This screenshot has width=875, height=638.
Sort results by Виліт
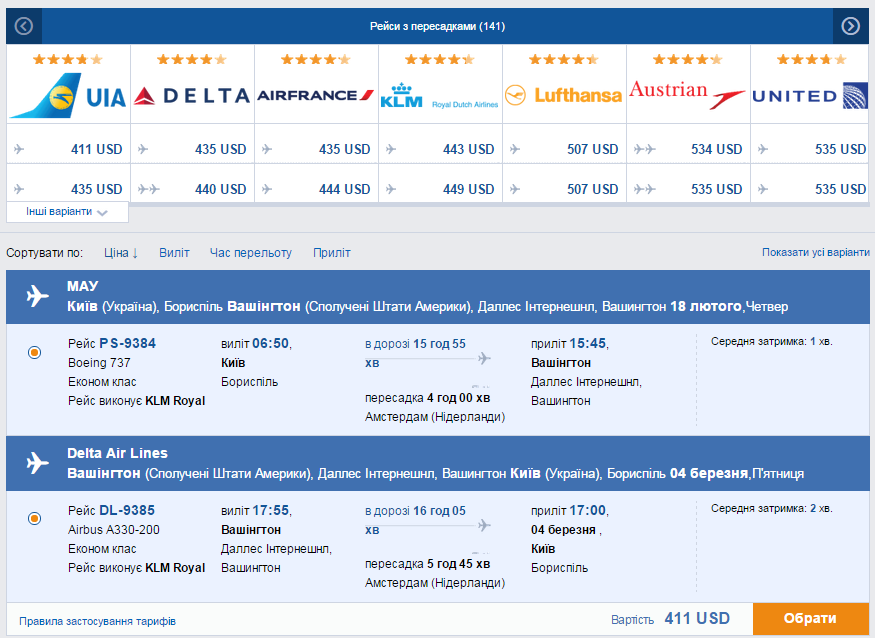click(x=174, y=253)
